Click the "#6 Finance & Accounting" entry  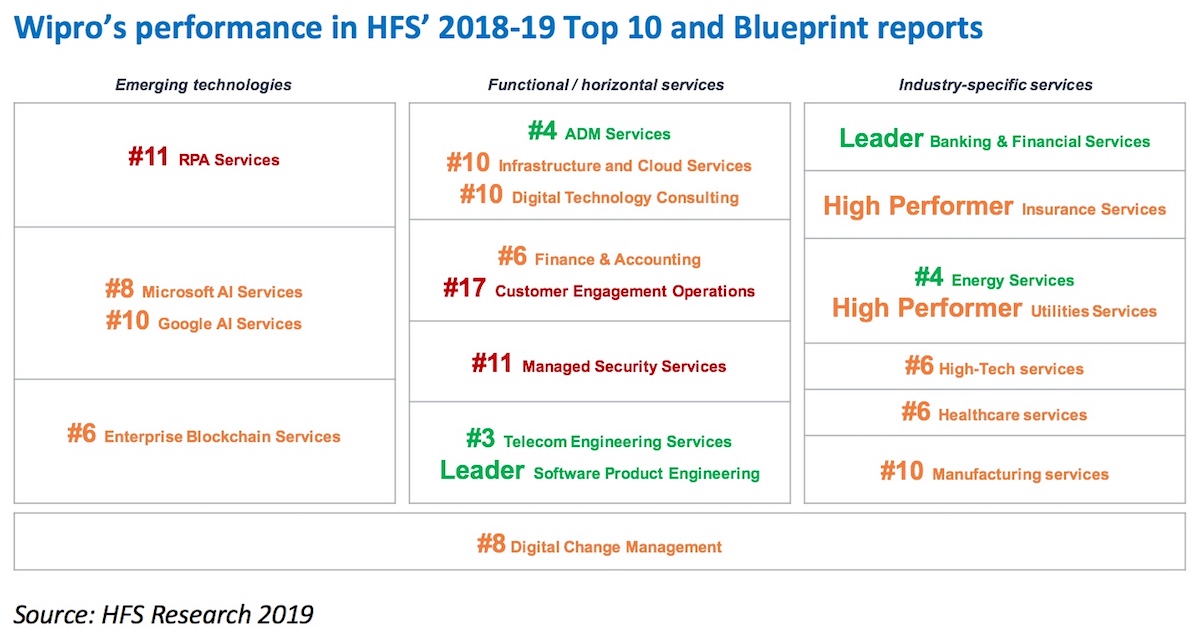coord(599,258)
